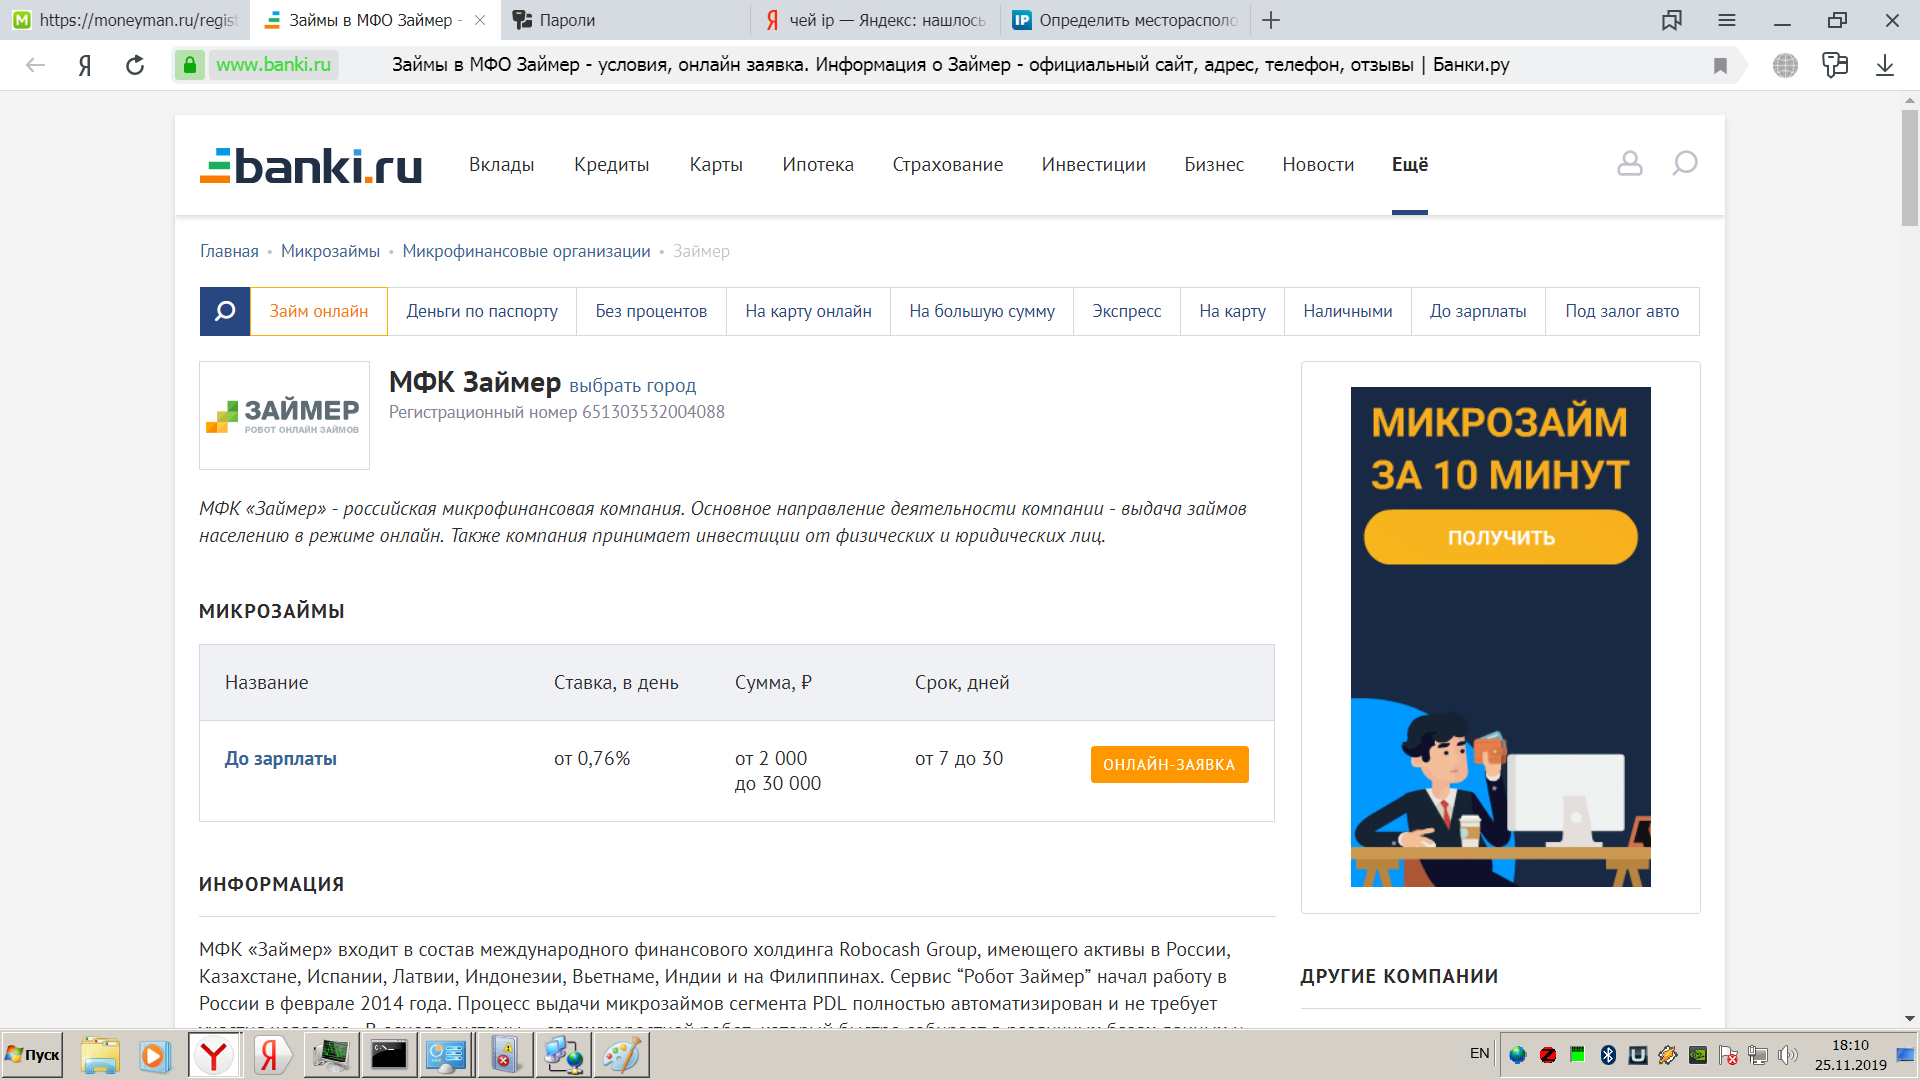This screenshot has width=1920, height=1080.
Task: Open the user profile icon on banki.ru header
Action: (x=1629, y=163)
